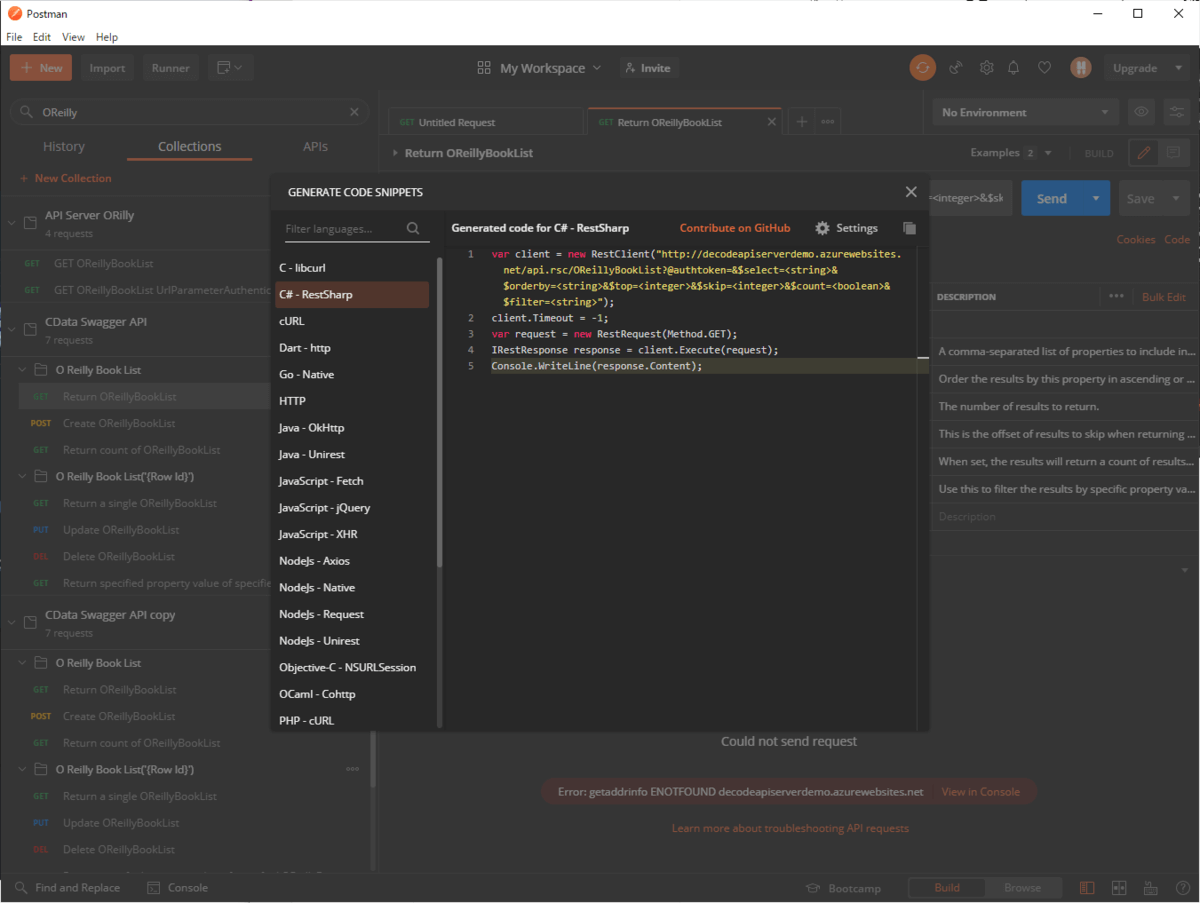
Task: Select the Untitled Request tab
Action: click(485, 122)
